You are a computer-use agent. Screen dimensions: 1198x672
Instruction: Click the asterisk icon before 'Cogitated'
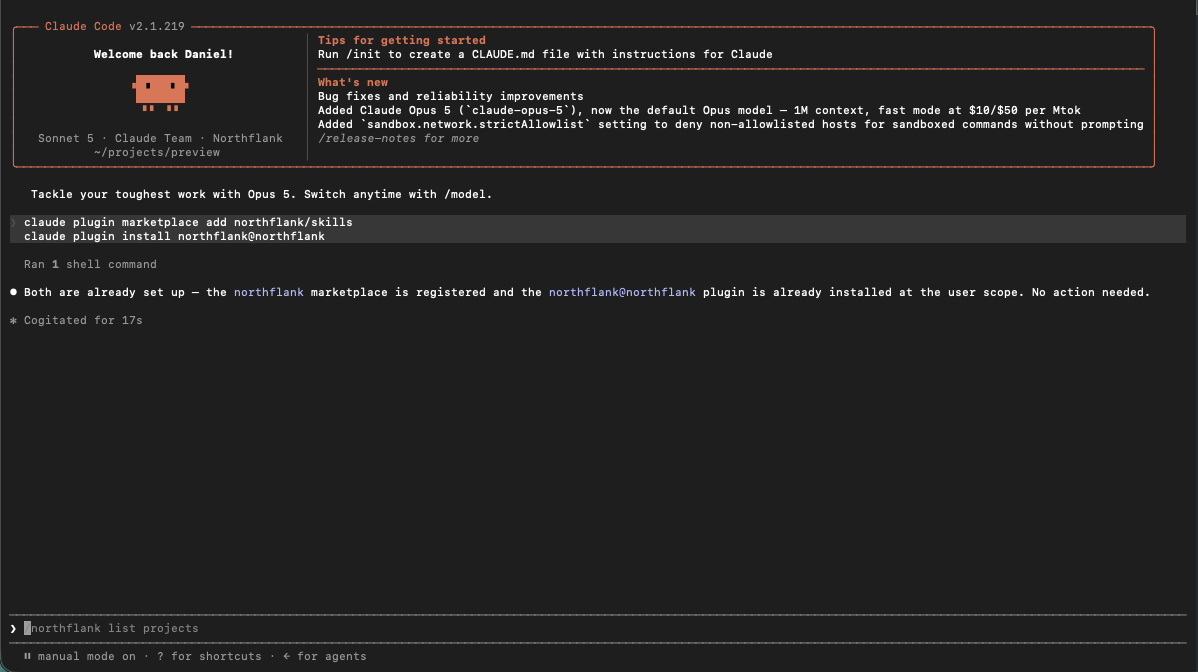(13, 320)
